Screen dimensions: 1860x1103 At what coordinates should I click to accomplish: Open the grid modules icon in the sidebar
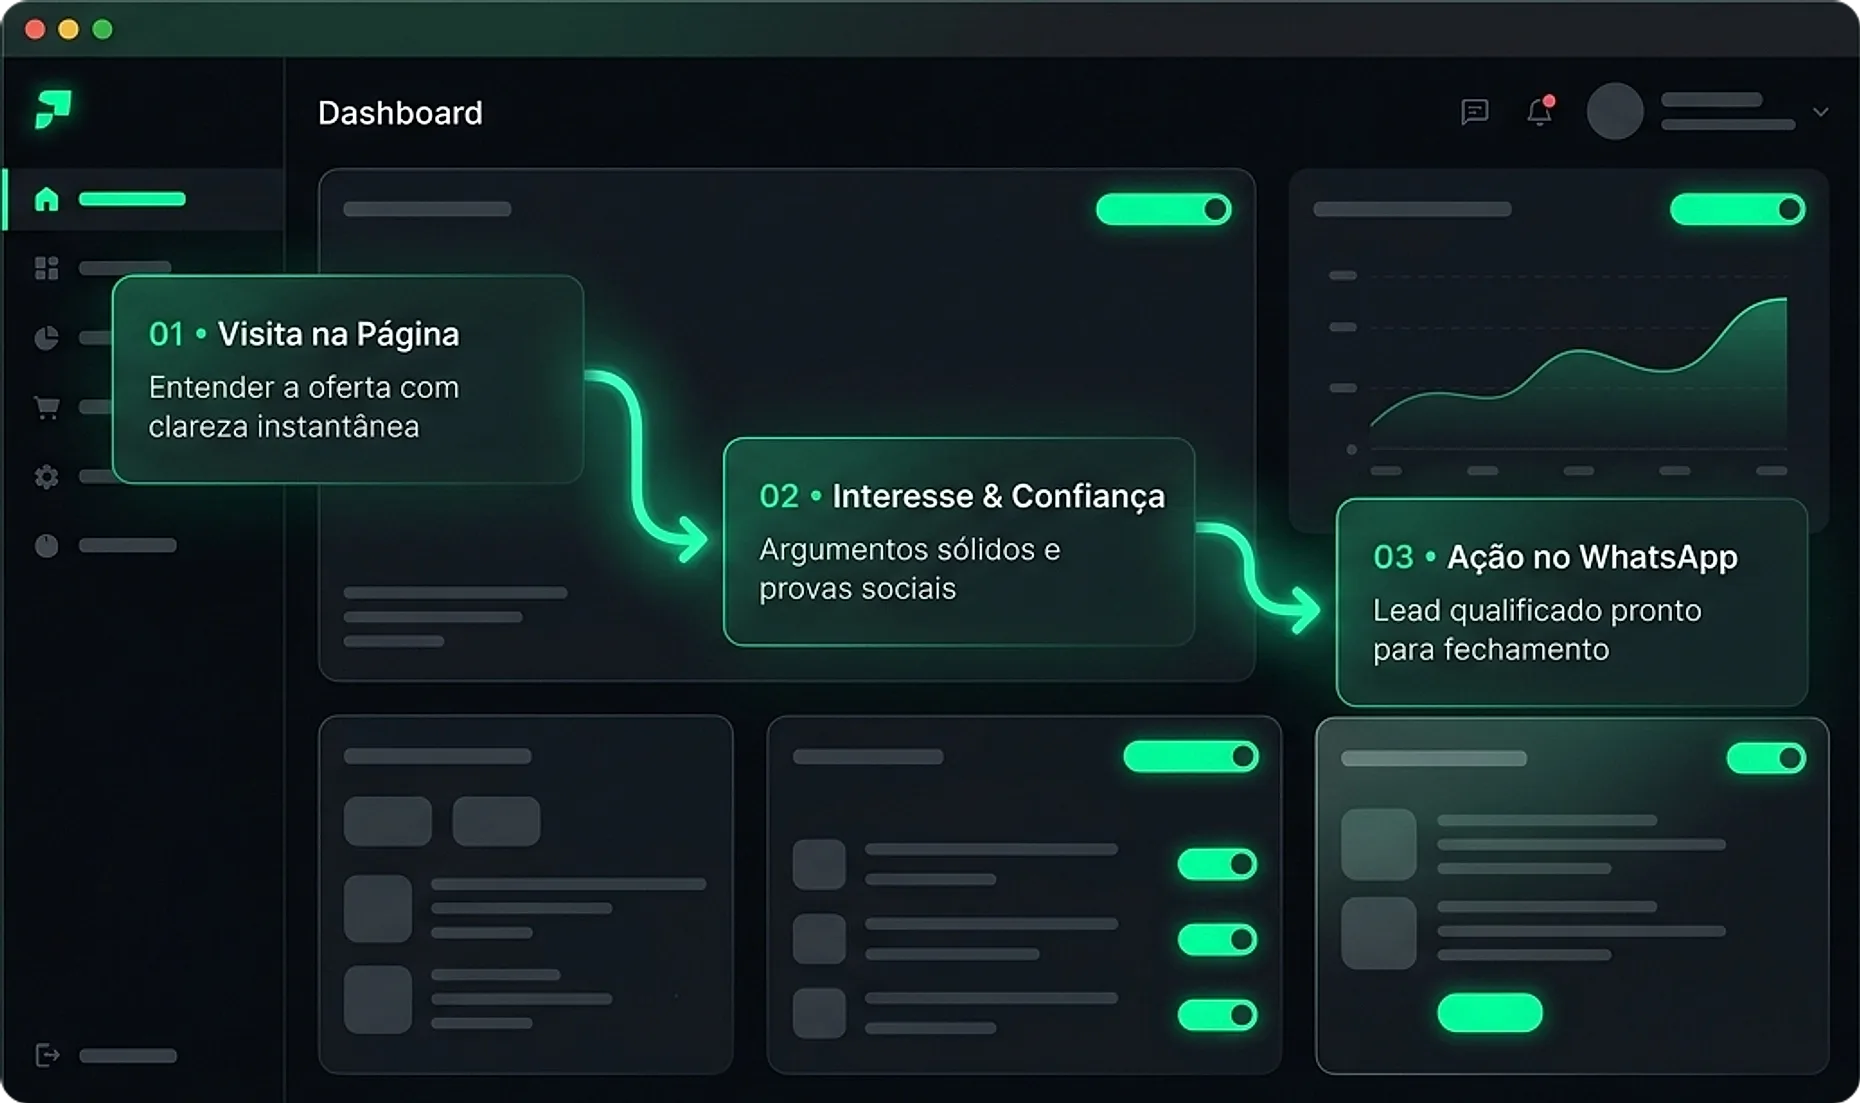point(47,268)
